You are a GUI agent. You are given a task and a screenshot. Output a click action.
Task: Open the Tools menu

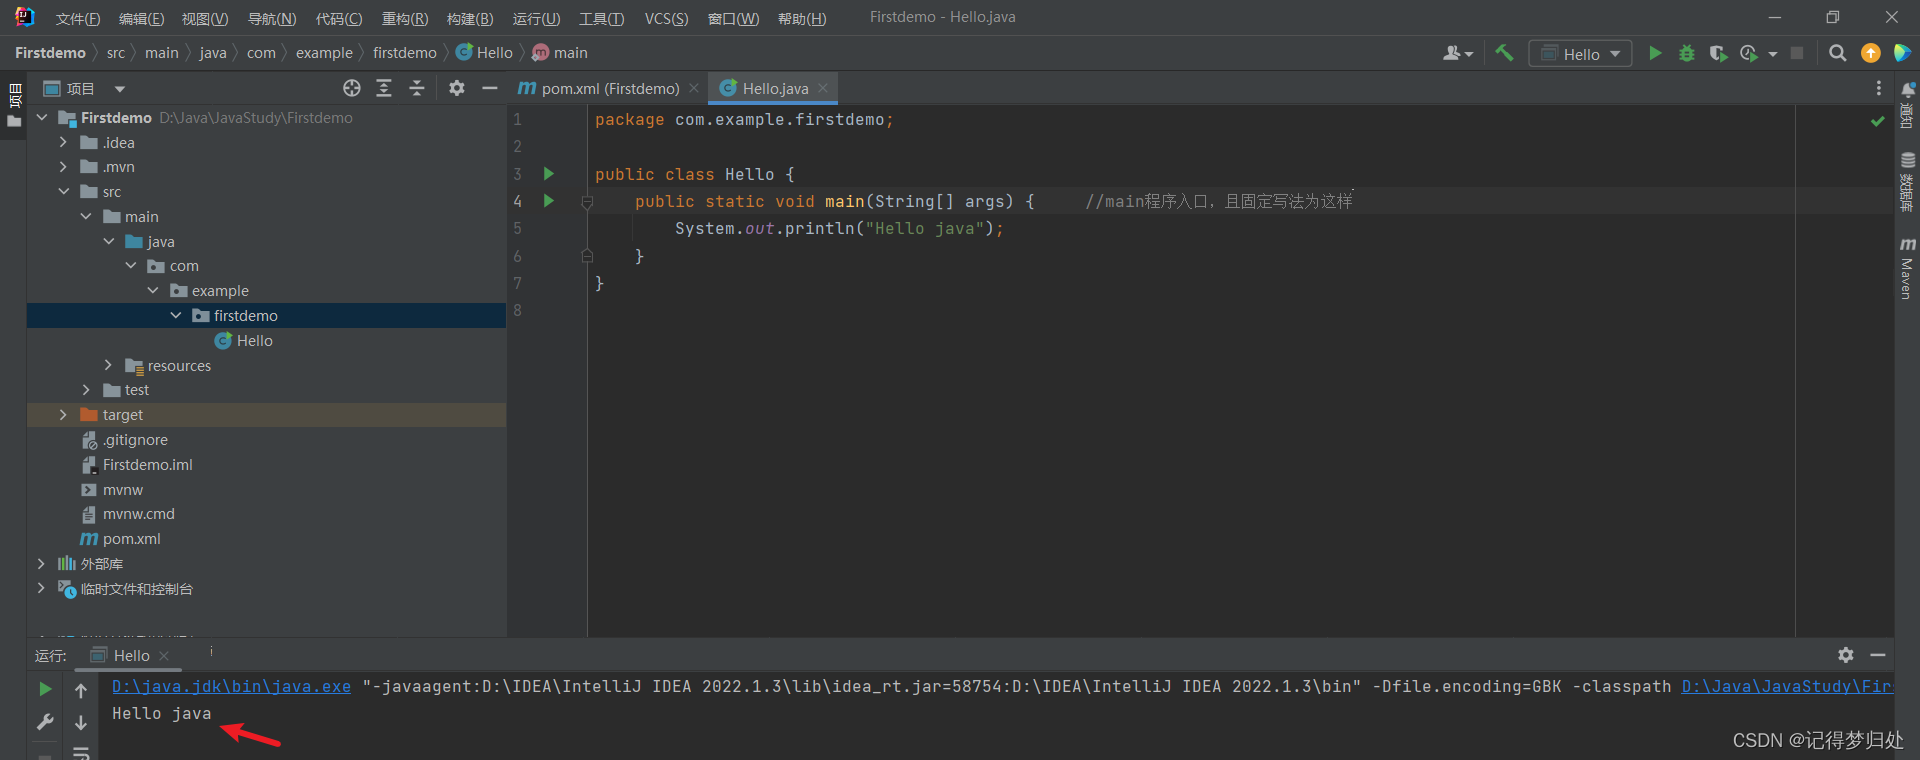tap(601, 19)
